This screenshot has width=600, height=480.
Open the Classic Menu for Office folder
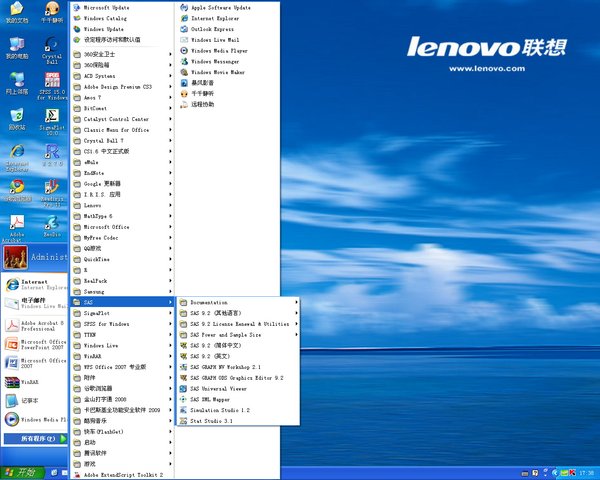[122, 130]
